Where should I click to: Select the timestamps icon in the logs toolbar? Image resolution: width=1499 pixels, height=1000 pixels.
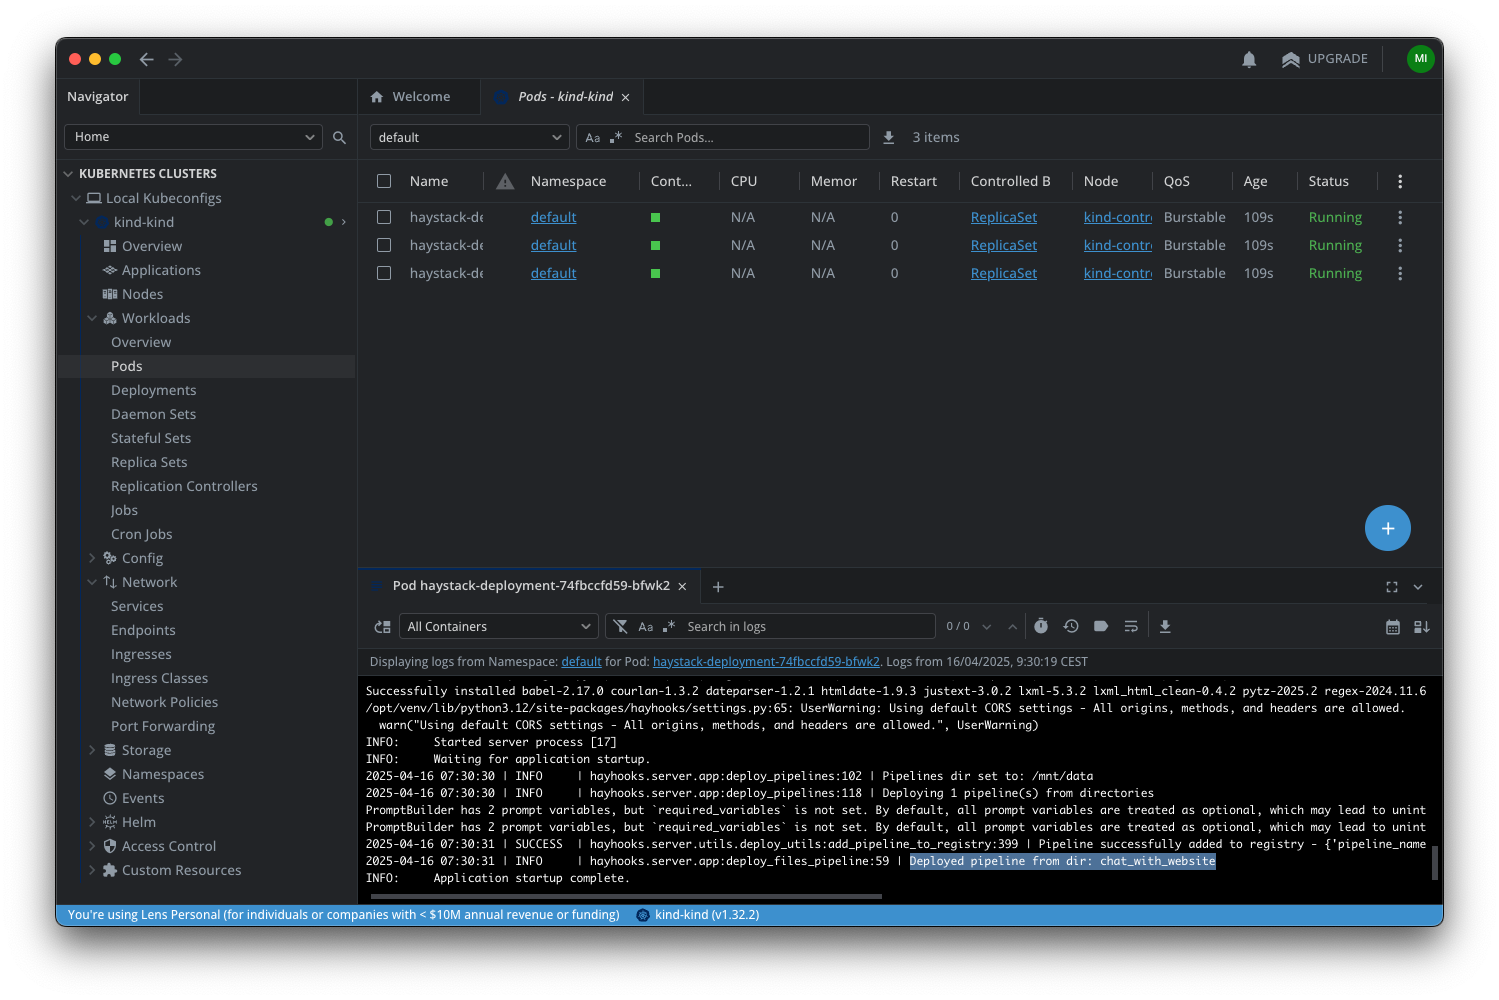click(1041, 626)
